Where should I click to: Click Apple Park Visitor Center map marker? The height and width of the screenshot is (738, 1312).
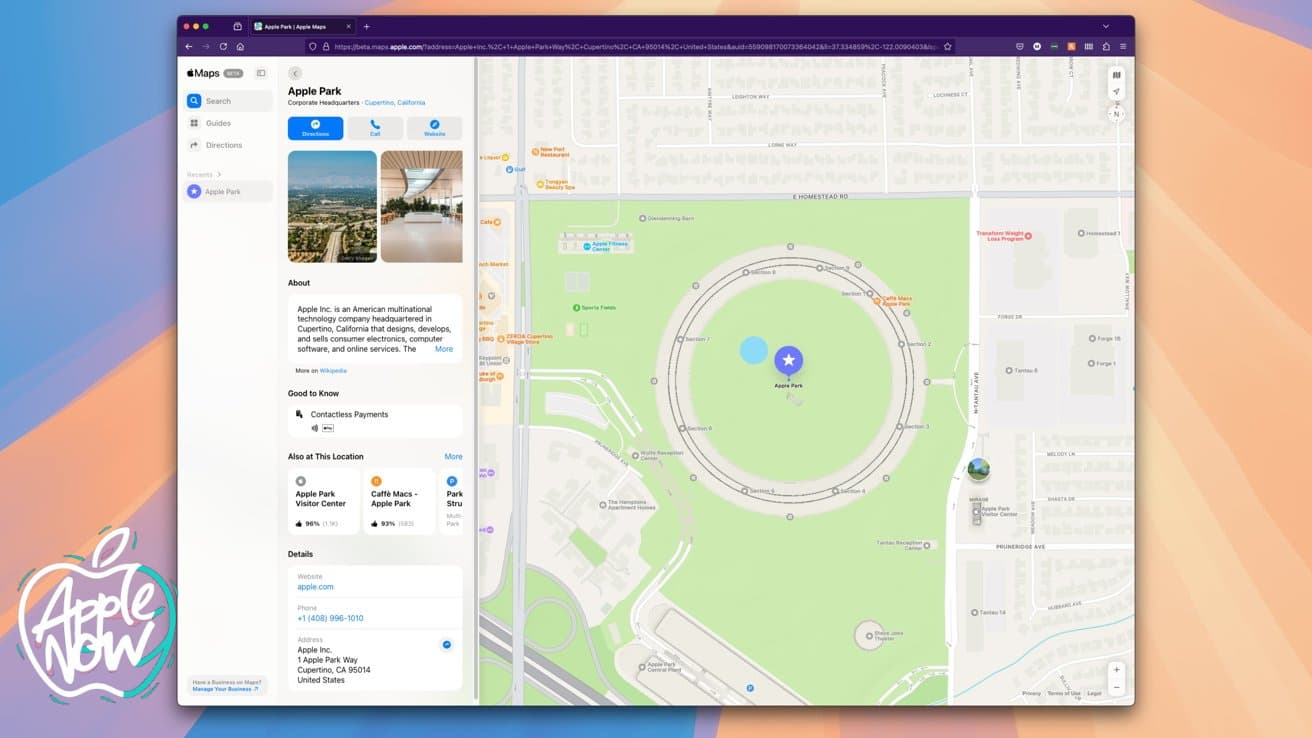pos(977,511)
